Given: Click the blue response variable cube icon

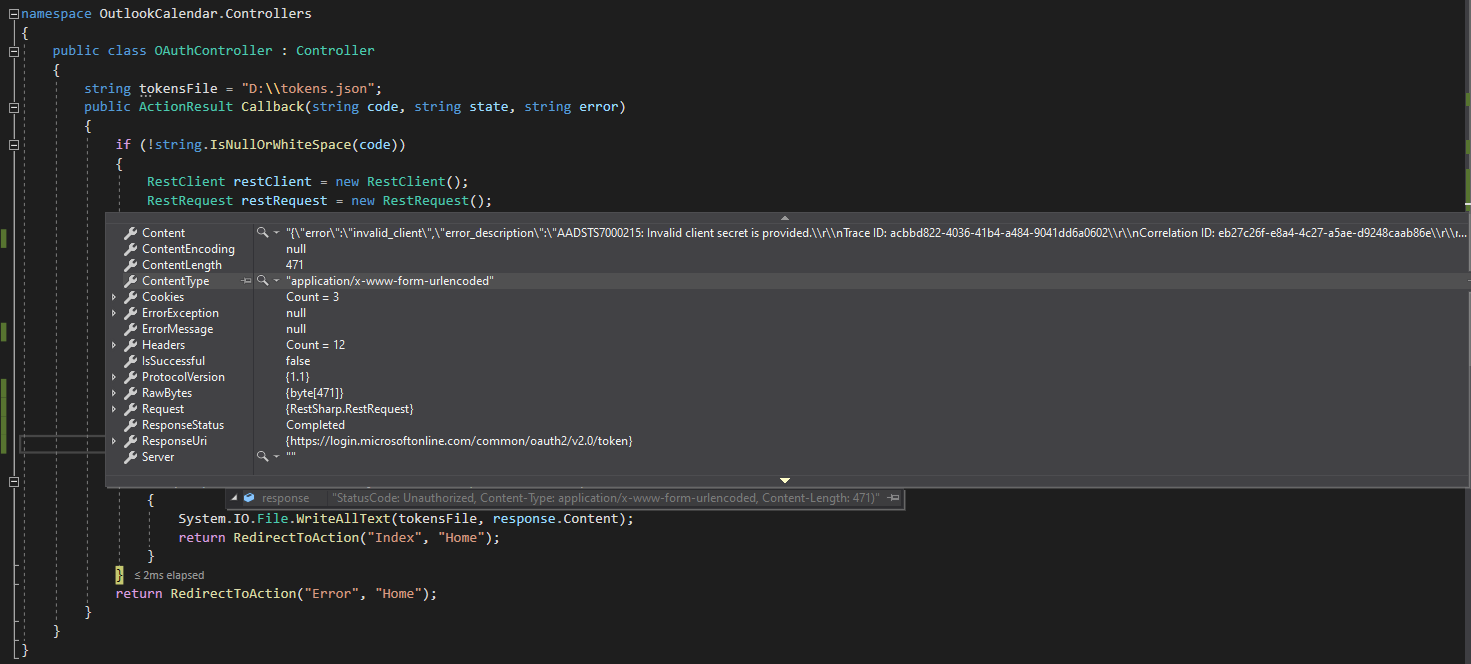Looking at the screenshot, I should pos(249,498).
